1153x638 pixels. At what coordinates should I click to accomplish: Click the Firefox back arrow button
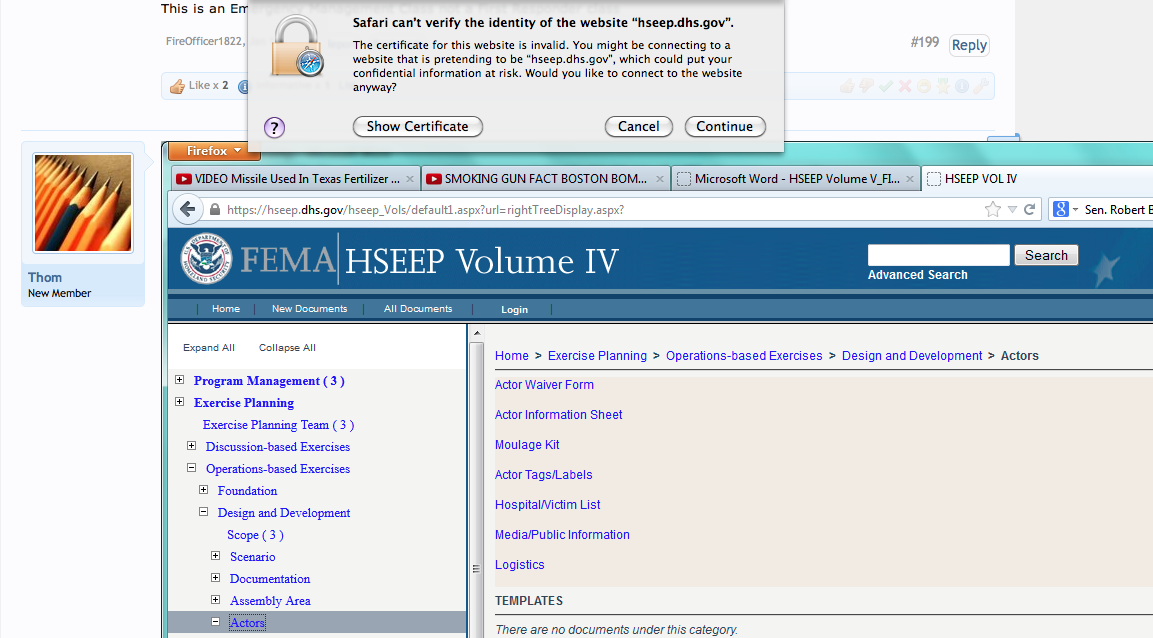coord(189,209)
